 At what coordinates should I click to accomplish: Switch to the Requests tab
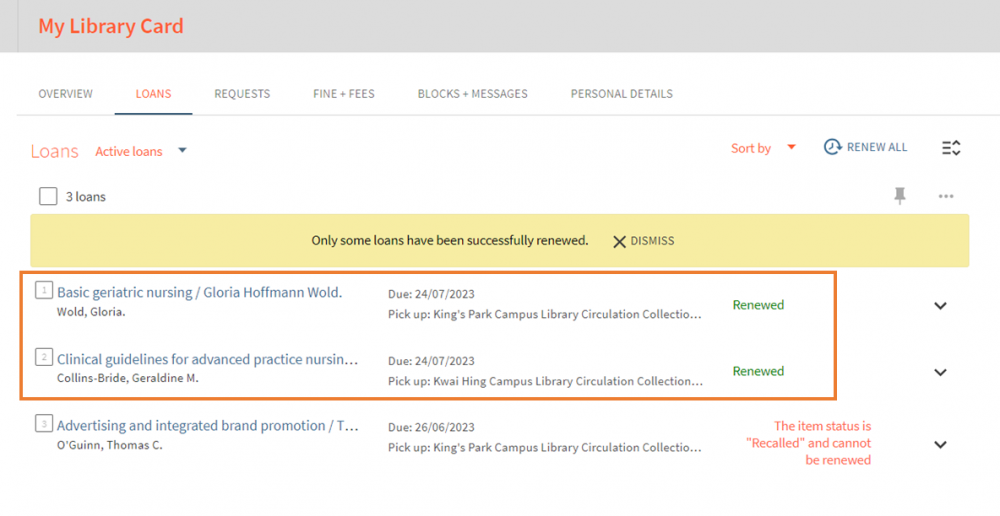point(242,94)
